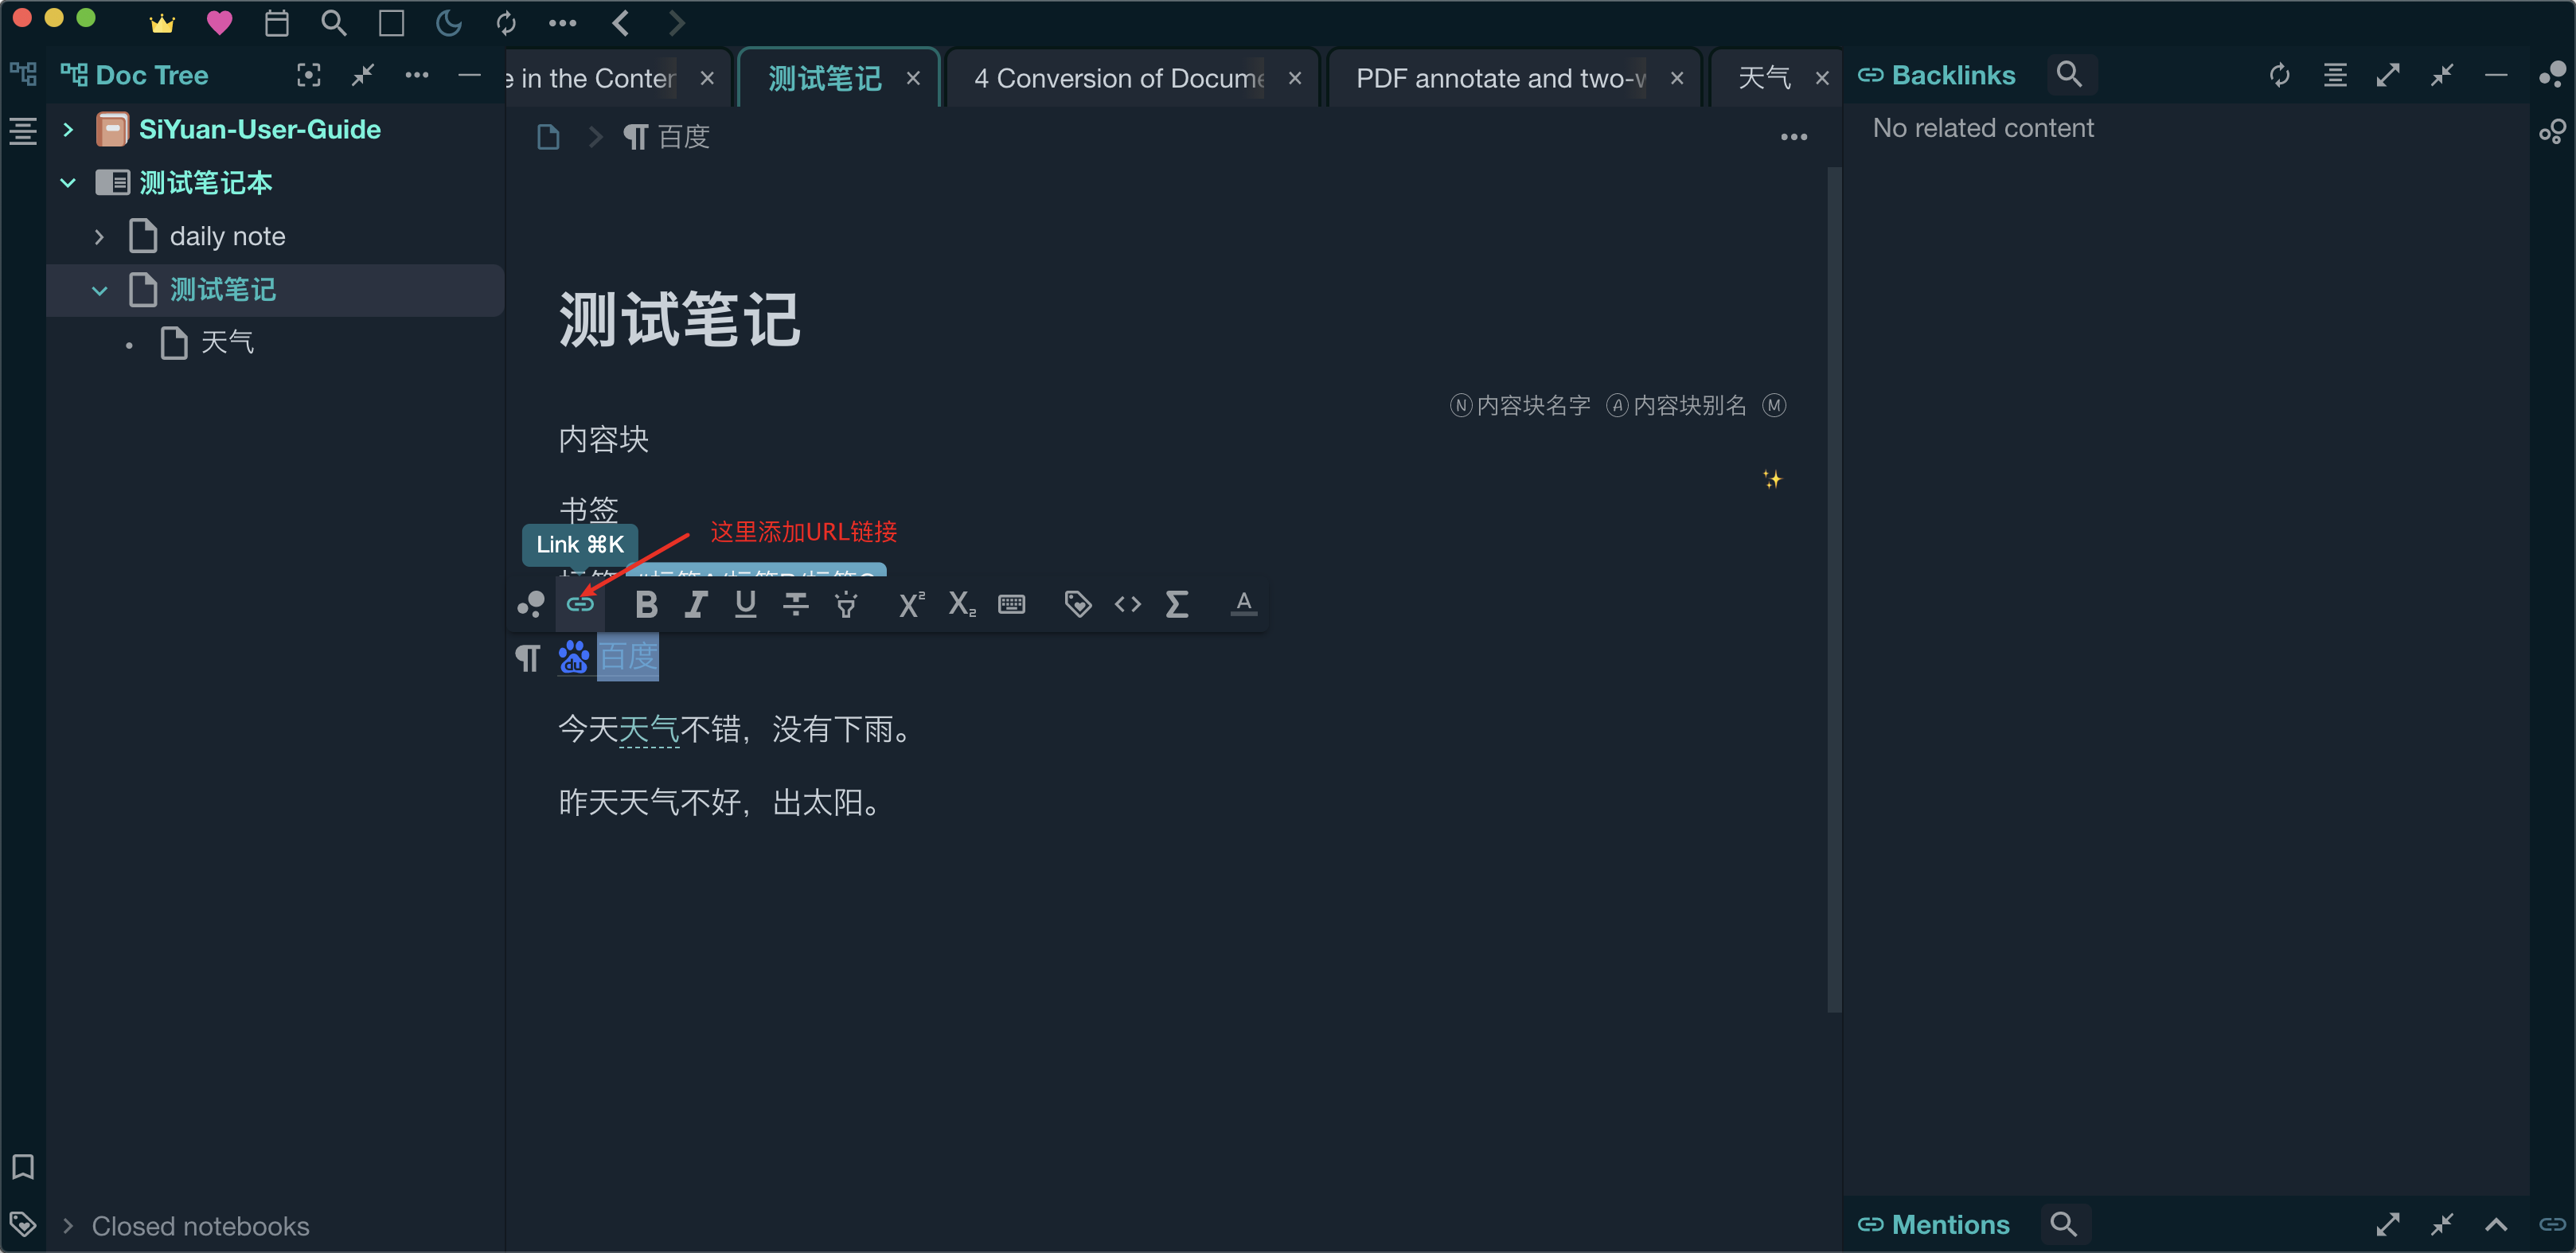This screenshot has height=1253, width=2576.
Task: Refresh the Backlinks panel
Action: [2280, 75]
